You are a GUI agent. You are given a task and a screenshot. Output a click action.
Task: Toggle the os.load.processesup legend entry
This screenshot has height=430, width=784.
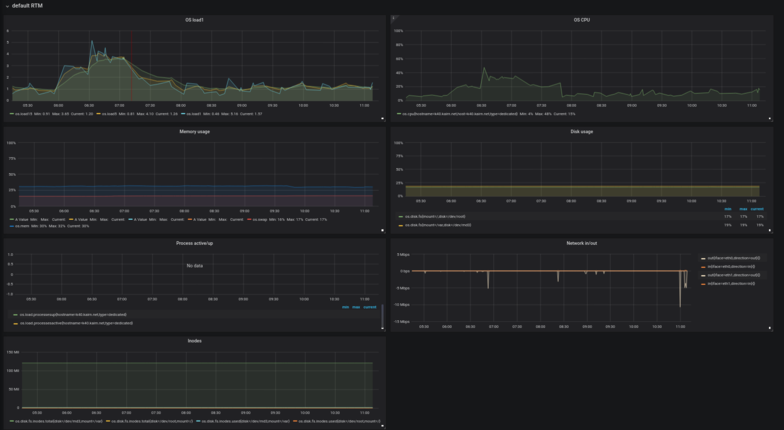click(x=73, y=314)
